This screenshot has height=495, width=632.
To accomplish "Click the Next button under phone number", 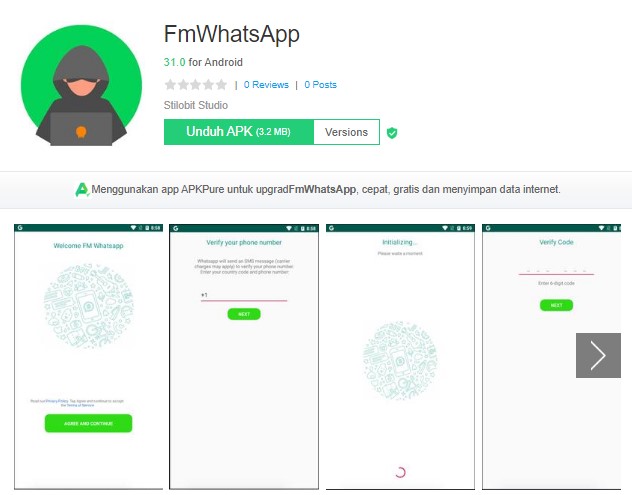I will 244,314.
